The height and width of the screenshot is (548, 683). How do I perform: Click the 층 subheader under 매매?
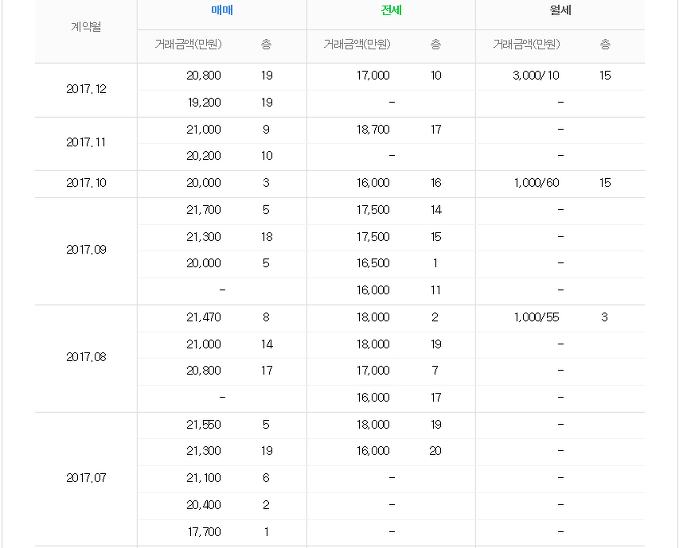tap(266, 44)
